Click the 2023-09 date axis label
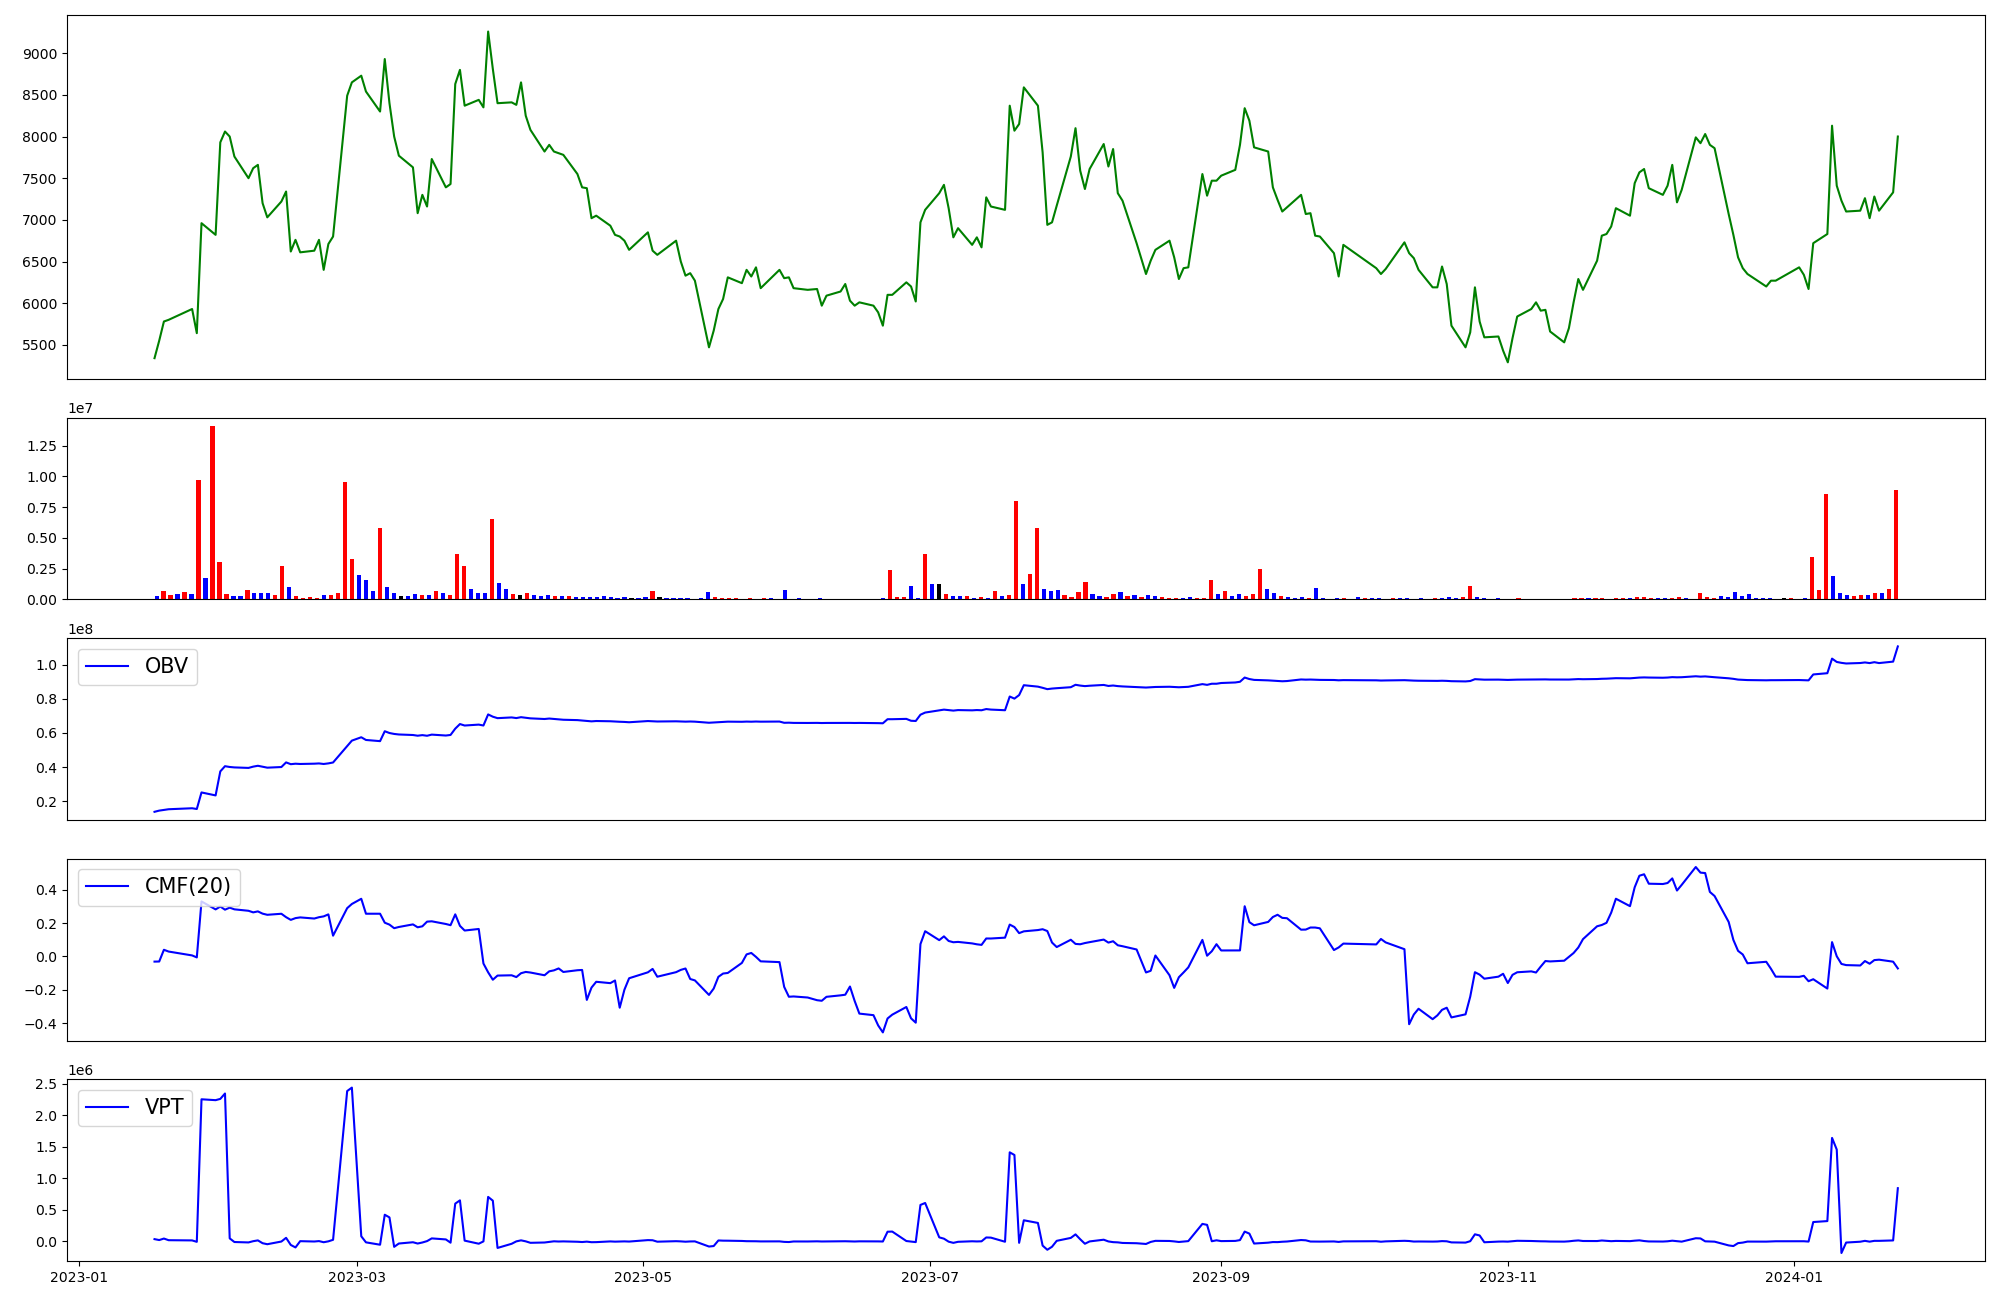The image size is (2000, 1300). point(1221,1277)
